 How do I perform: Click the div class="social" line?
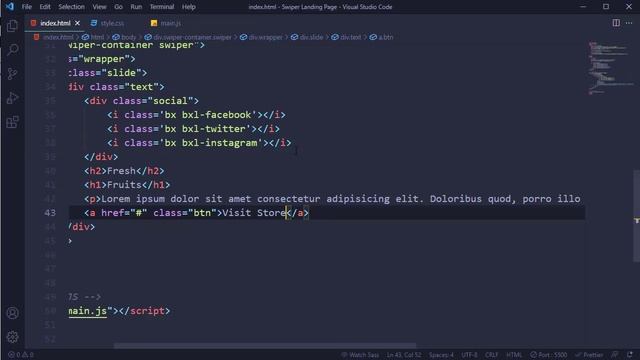[141, 101]
